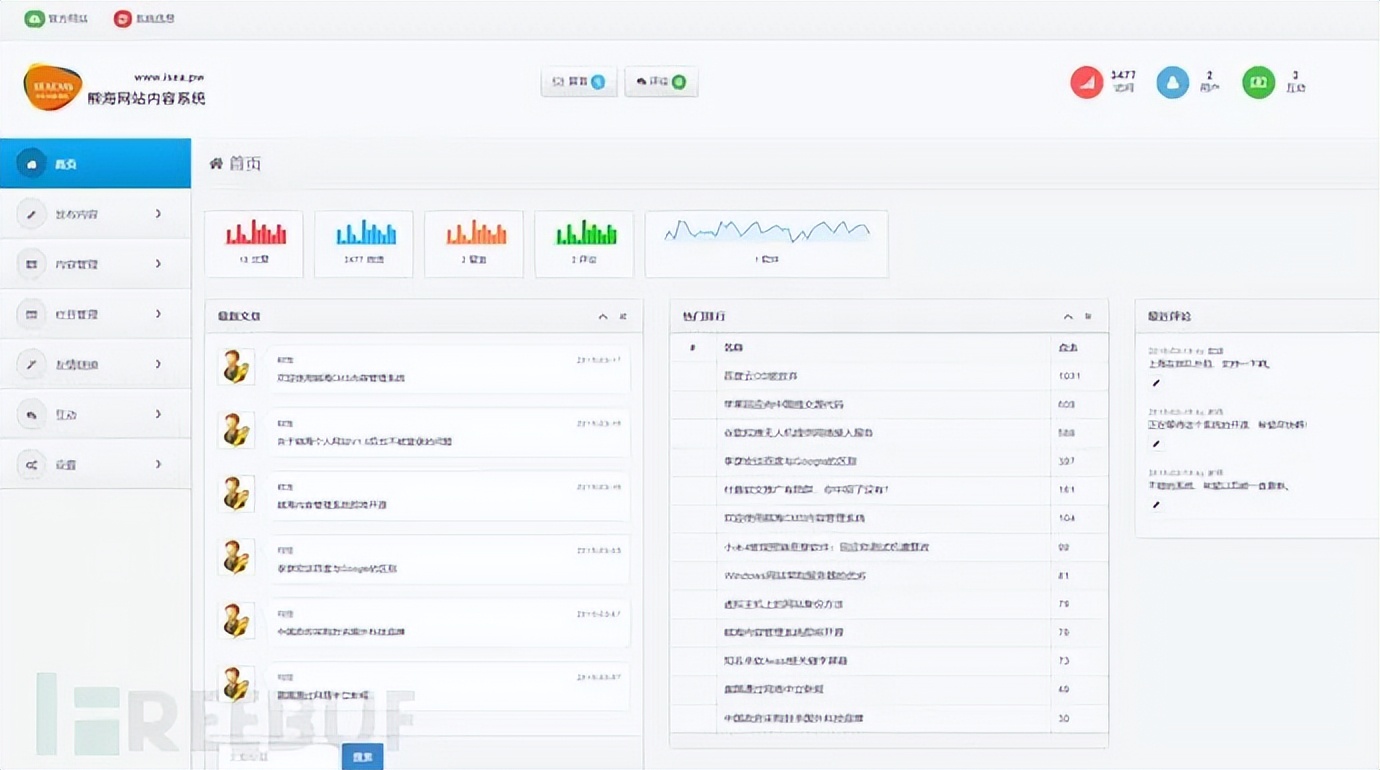Click the 栏目管理 icon in the sidebar
Screen dimensions: 1380x770
click(33, 313)
